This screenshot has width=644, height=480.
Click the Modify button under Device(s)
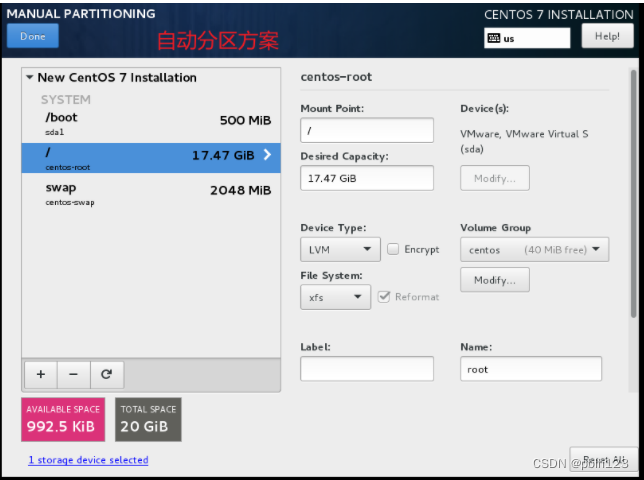pyautogui.click(x=495, y=178)
